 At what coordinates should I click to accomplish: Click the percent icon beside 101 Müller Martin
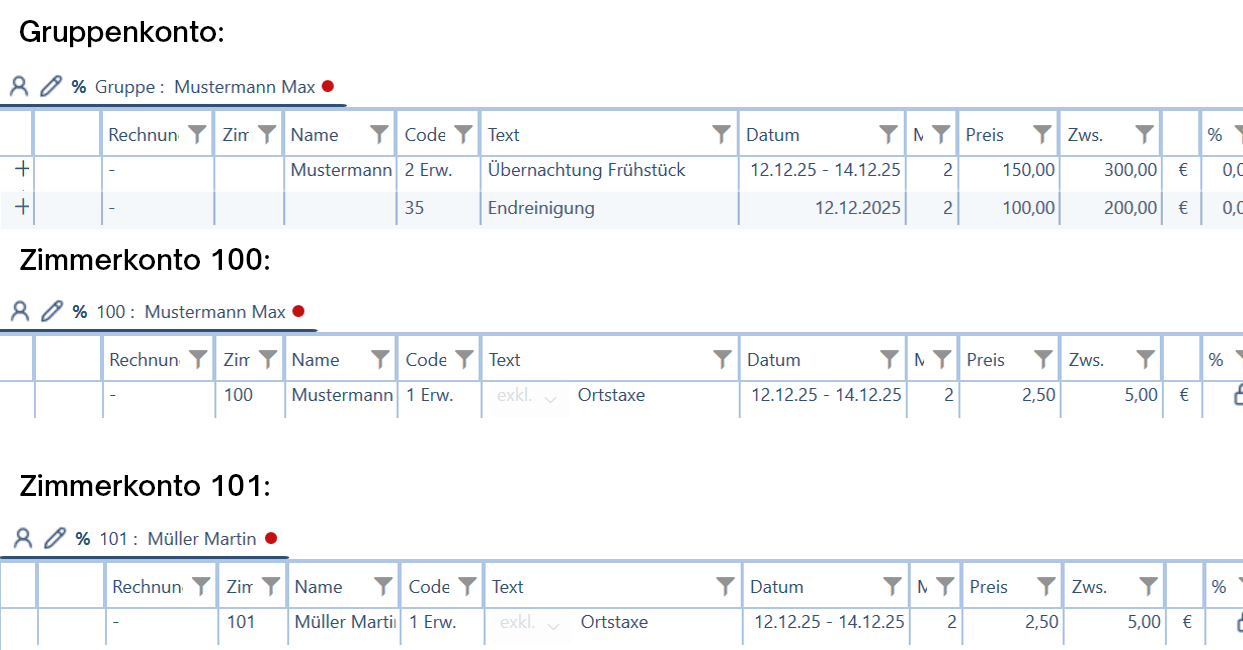click(83, 539)
